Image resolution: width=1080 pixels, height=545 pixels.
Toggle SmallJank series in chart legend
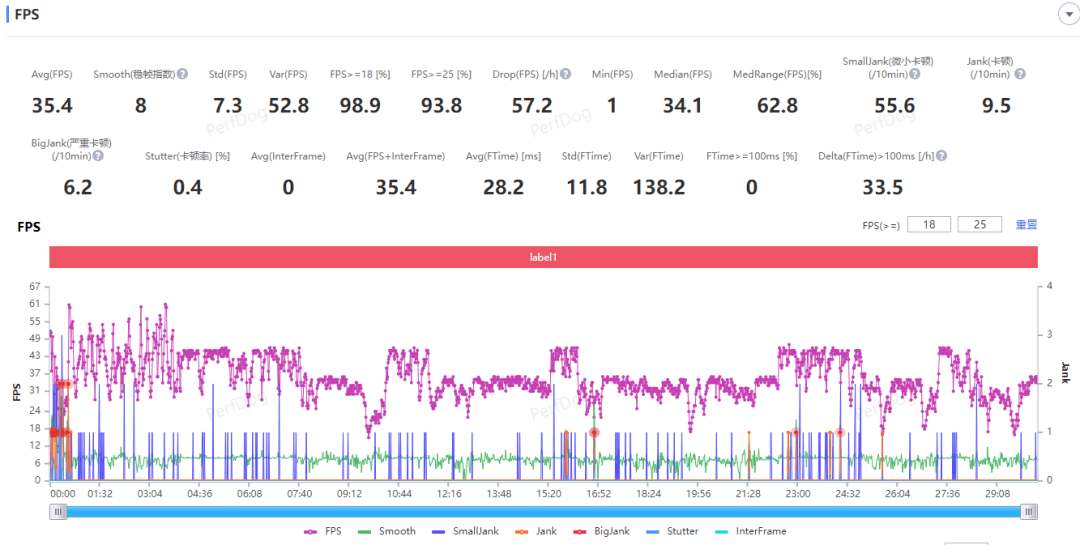point(466,531)
